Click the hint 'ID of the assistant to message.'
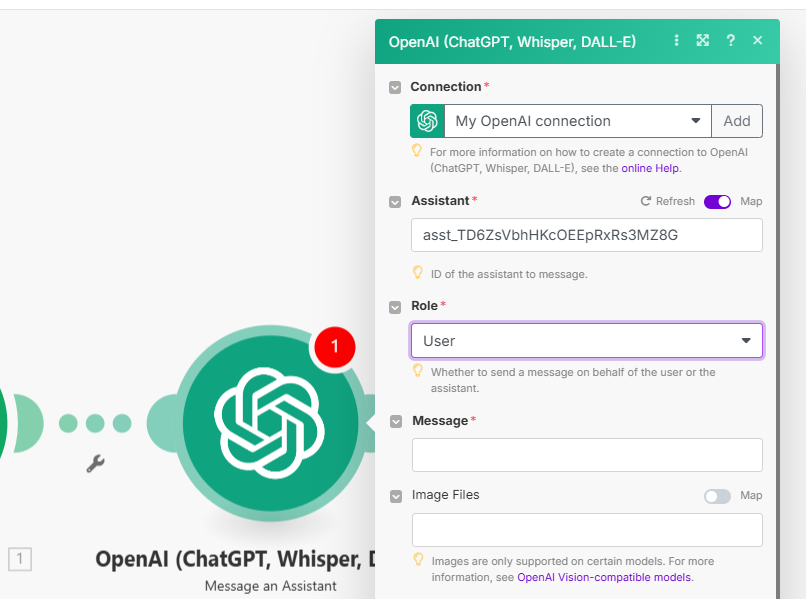Image resolution: width=806 pixels, height=599 pixels. [509, 274]
